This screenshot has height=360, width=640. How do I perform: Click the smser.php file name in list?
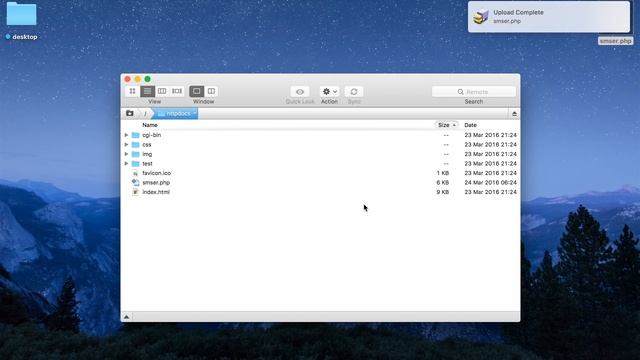(x=156, y=182)
